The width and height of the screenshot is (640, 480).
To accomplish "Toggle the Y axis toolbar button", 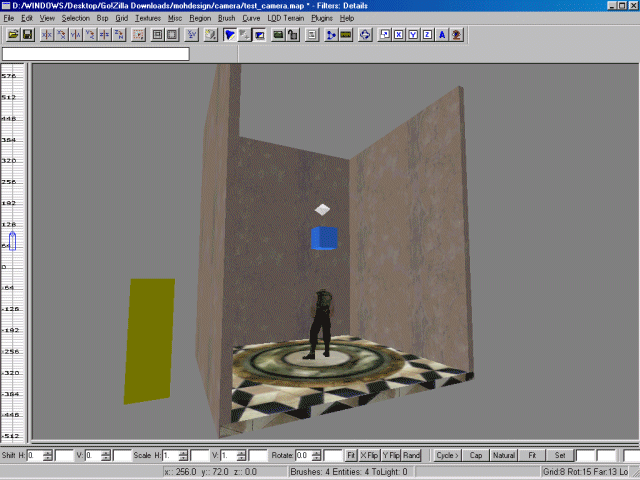I will pos(412,35).
